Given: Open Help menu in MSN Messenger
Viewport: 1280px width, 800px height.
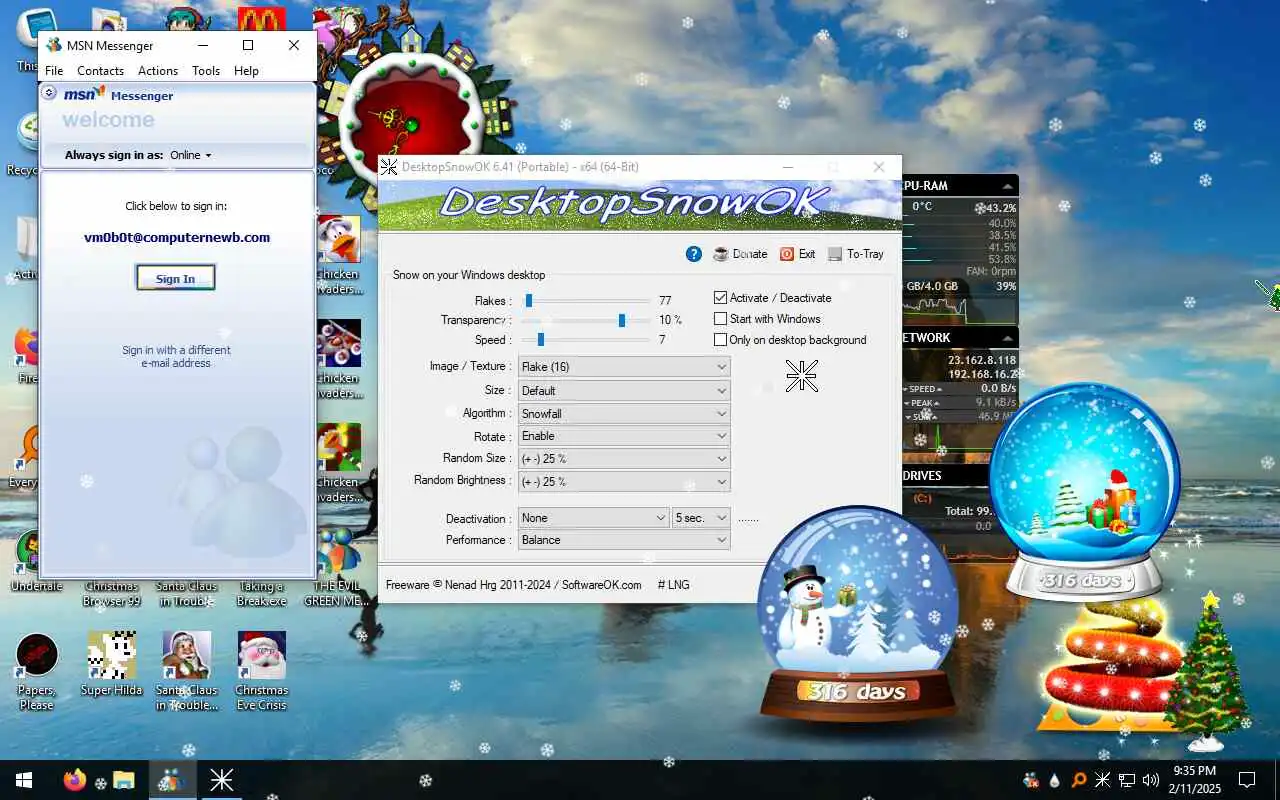Looking at the screenshot, I should [x=246, y=71].
